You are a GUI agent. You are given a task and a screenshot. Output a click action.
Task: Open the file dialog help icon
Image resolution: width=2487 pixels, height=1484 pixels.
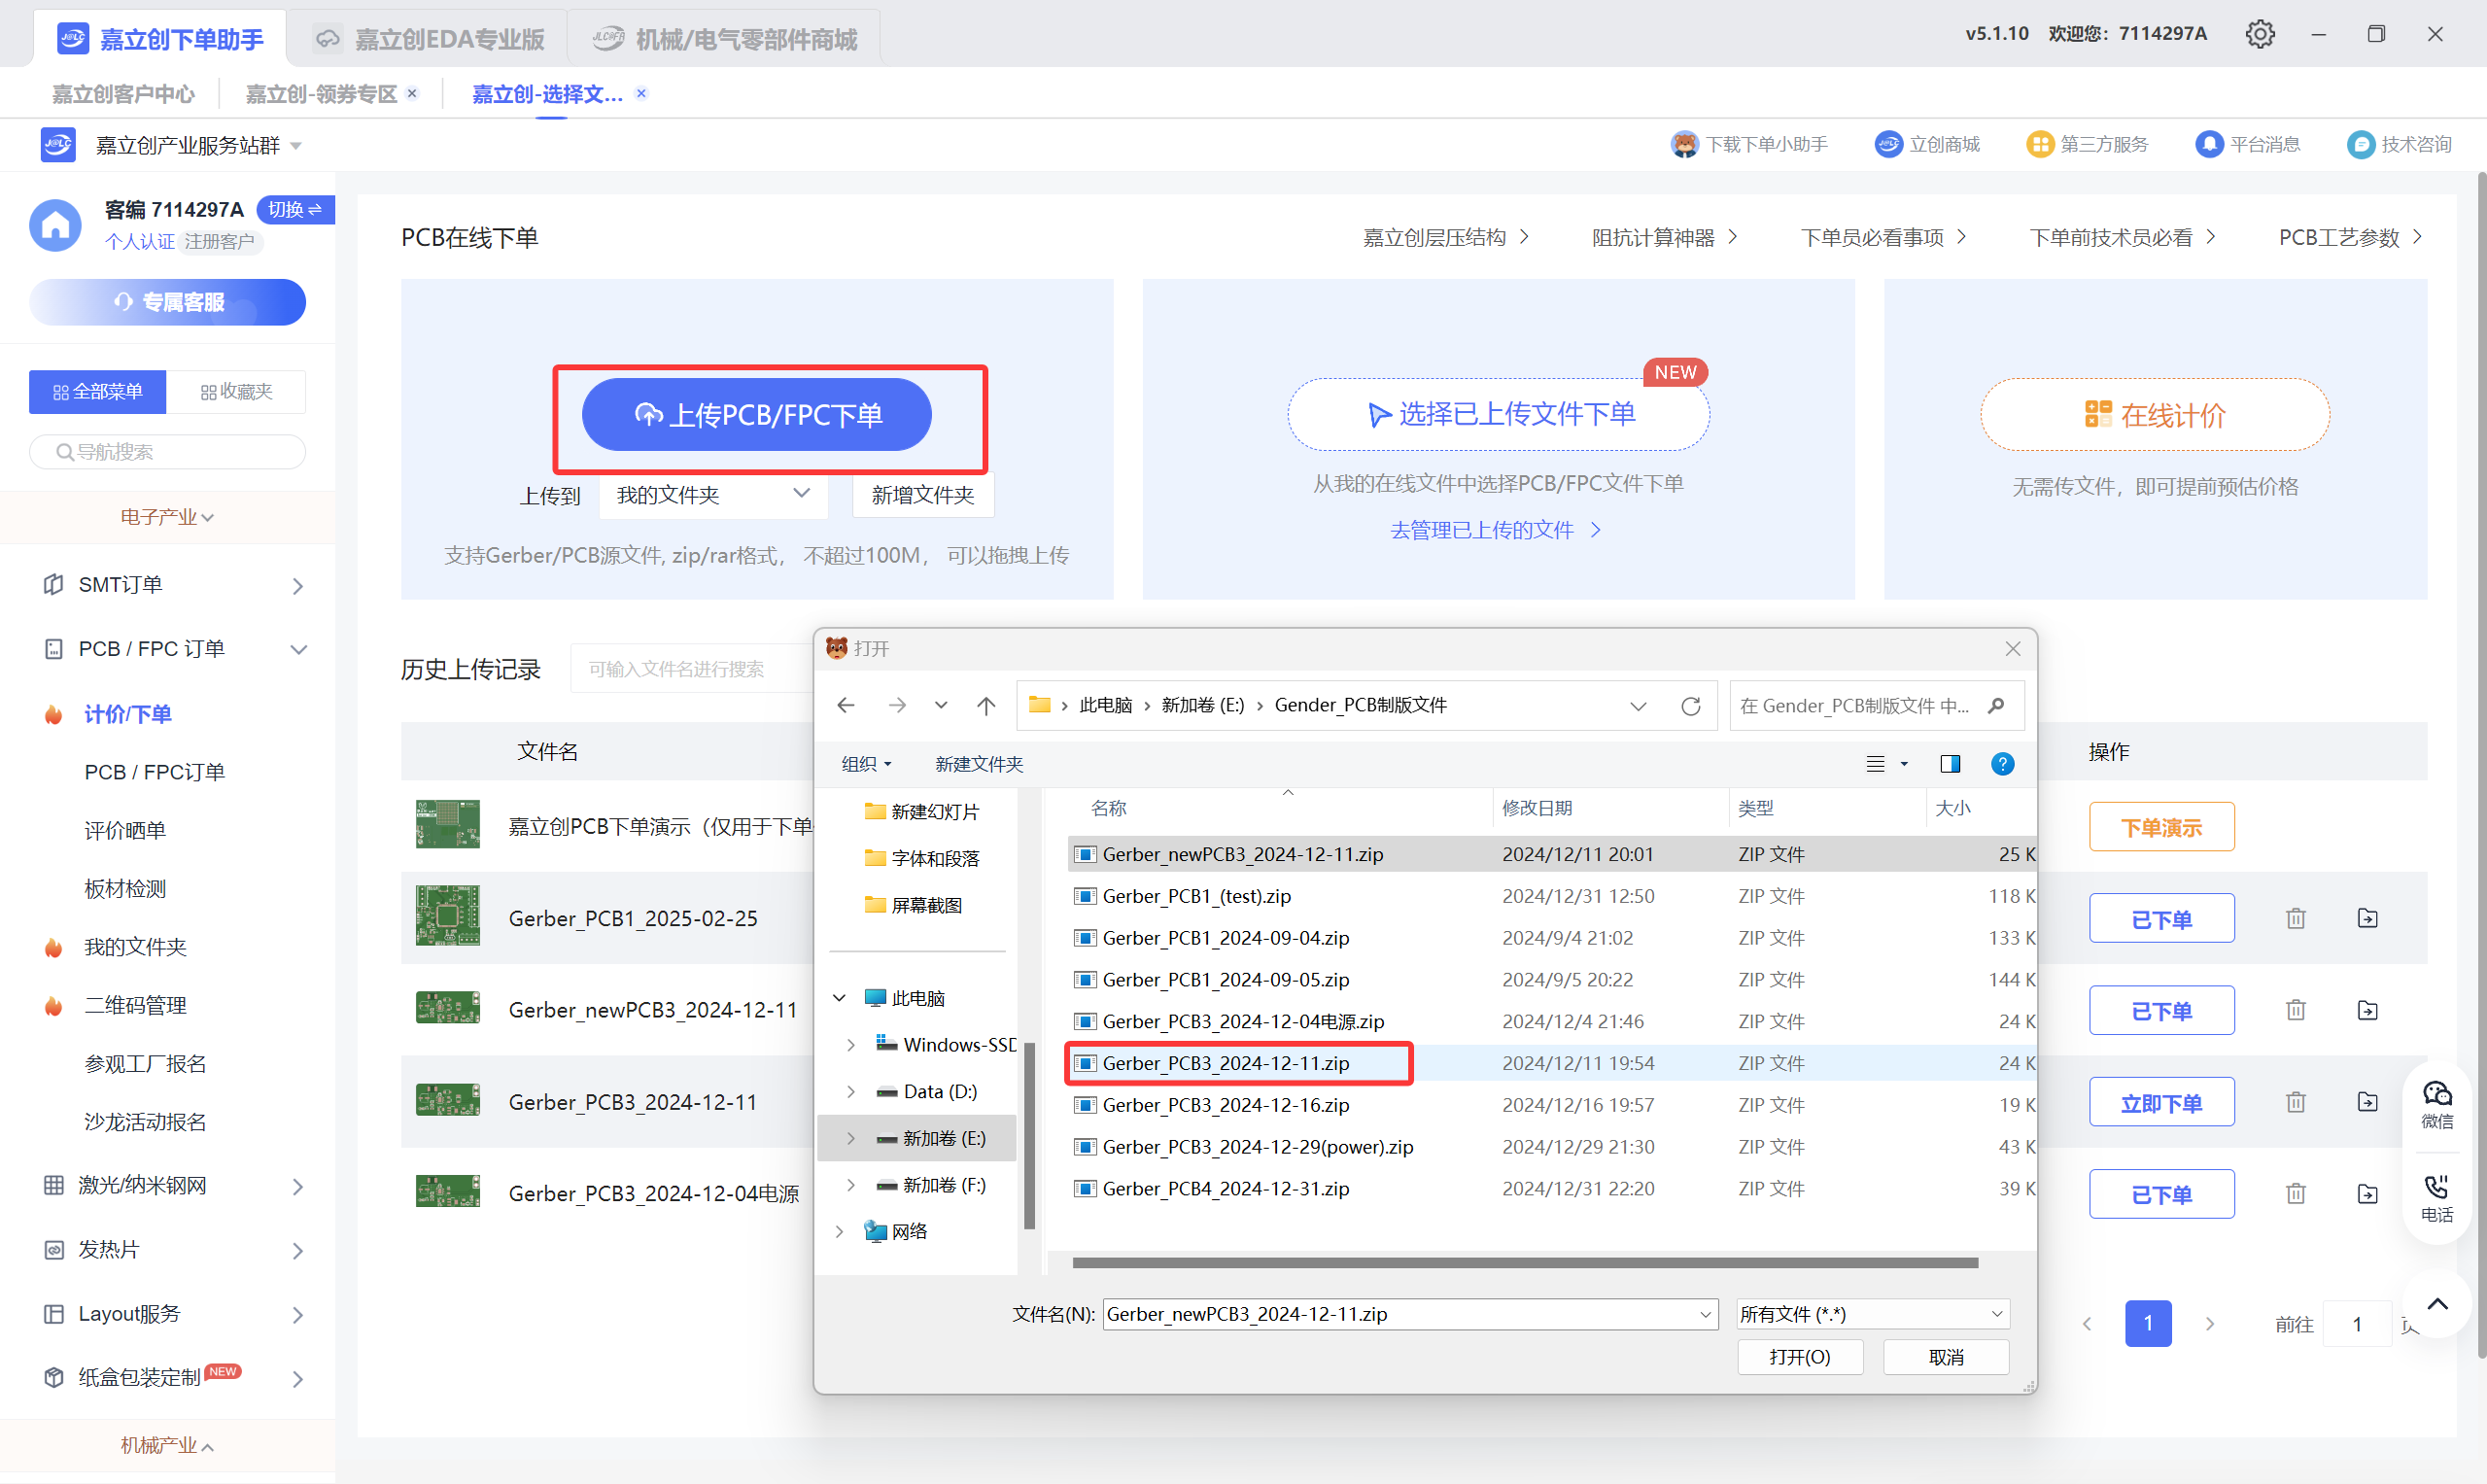click(2002, 765)
